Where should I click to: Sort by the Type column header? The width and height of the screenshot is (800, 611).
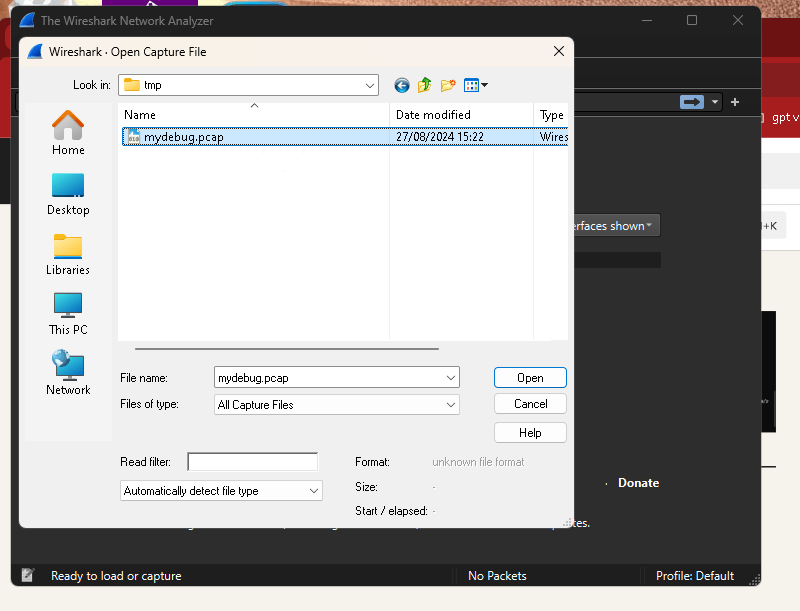[x=551, y=115]
